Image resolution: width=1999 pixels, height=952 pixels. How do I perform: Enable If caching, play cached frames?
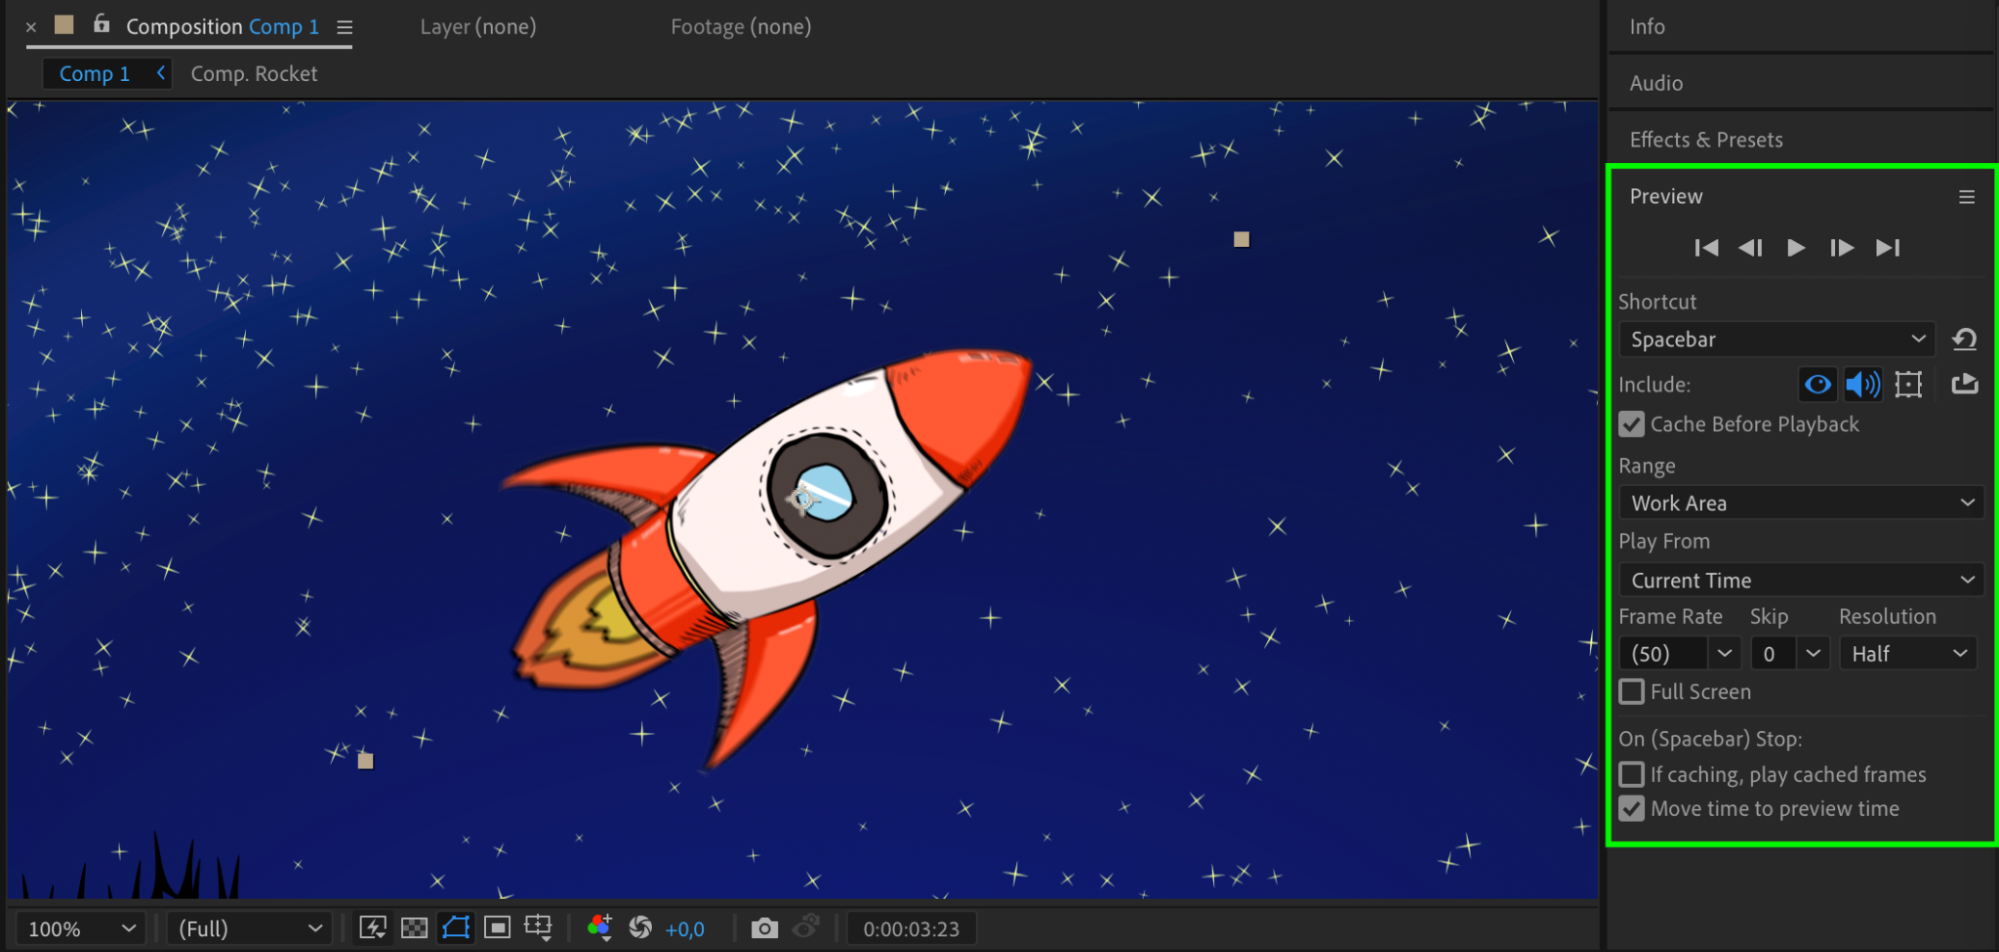[1632, 775]
